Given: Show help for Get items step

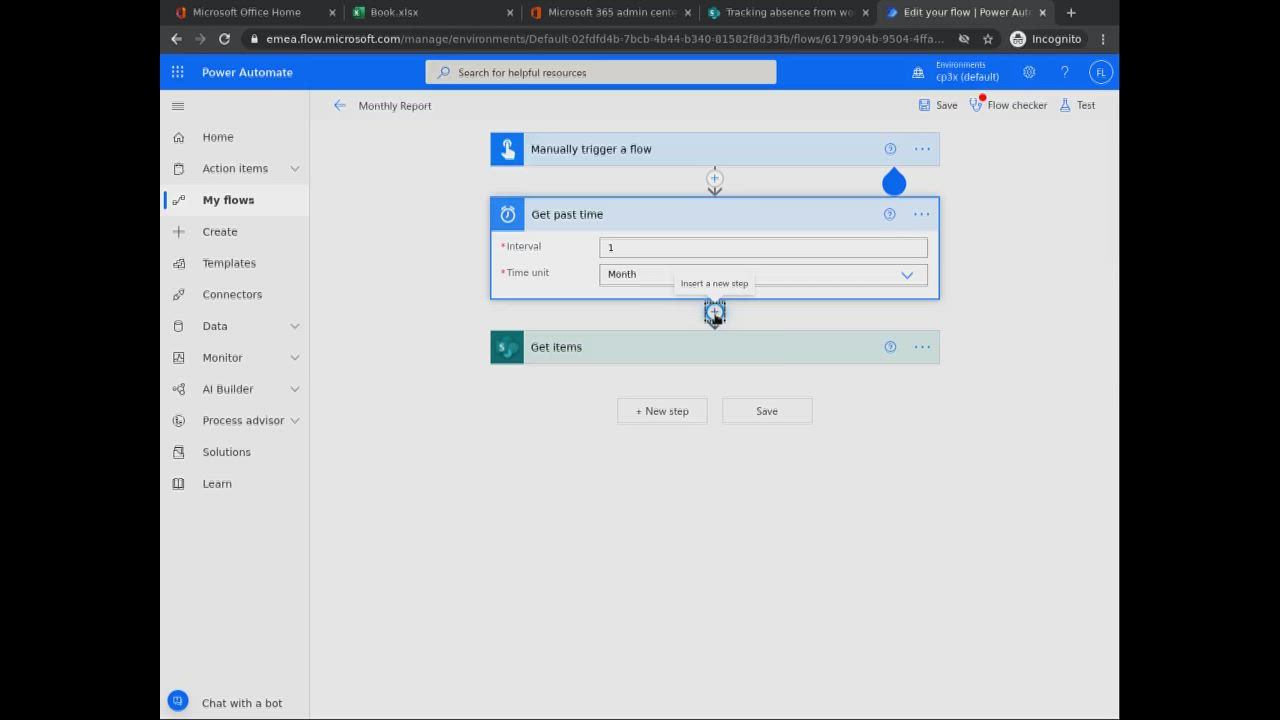Looking at the screenshot, I should [890, 347].
